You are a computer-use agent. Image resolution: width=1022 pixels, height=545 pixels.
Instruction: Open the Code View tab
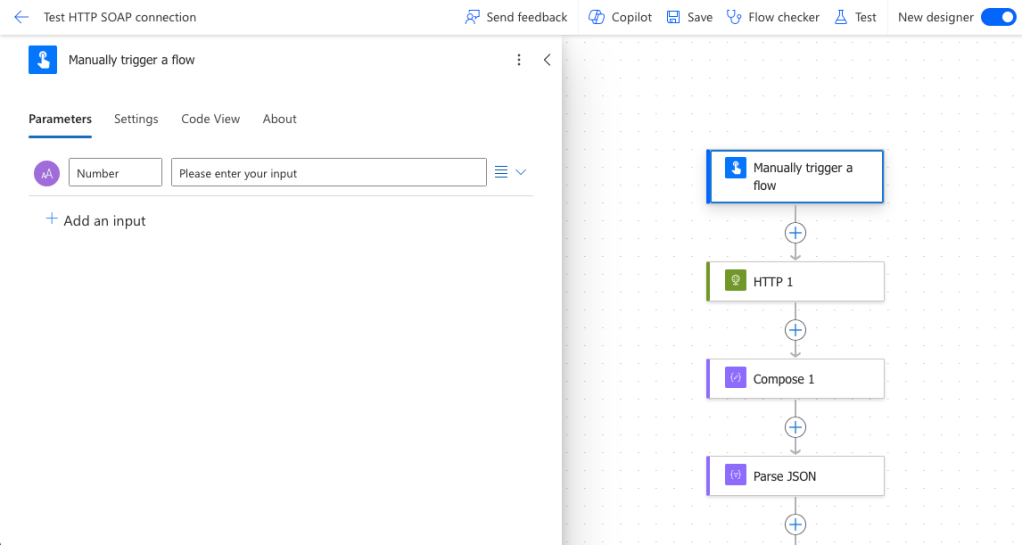pyautogui.click(x=210, y=119)
